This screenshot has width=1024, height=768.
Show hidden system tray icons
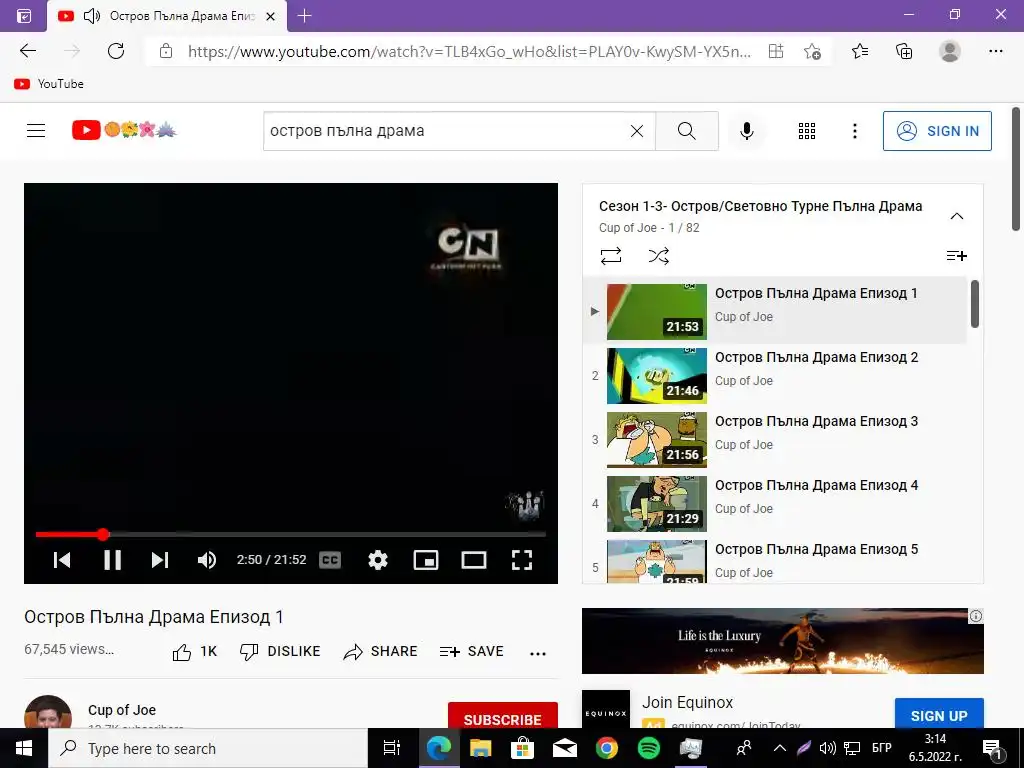[779, 748]
